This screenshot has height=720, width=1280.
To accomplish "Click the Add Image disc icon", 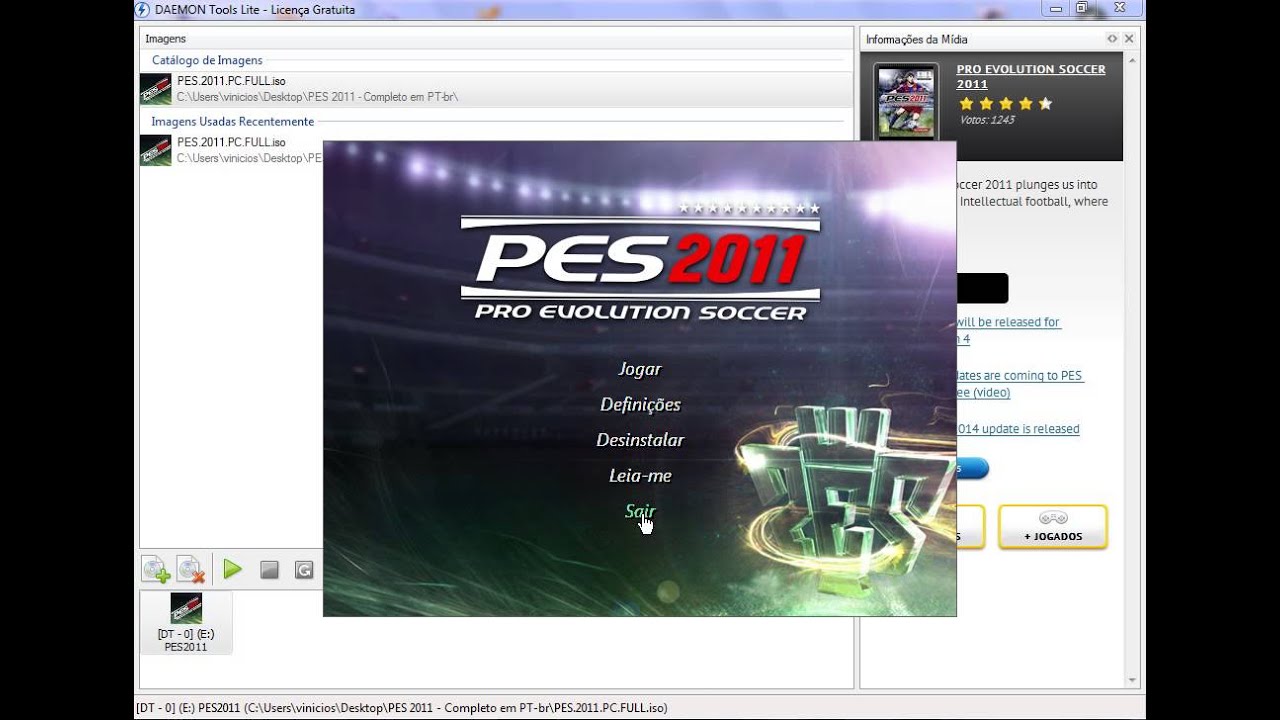I will [x=156, y=570].
